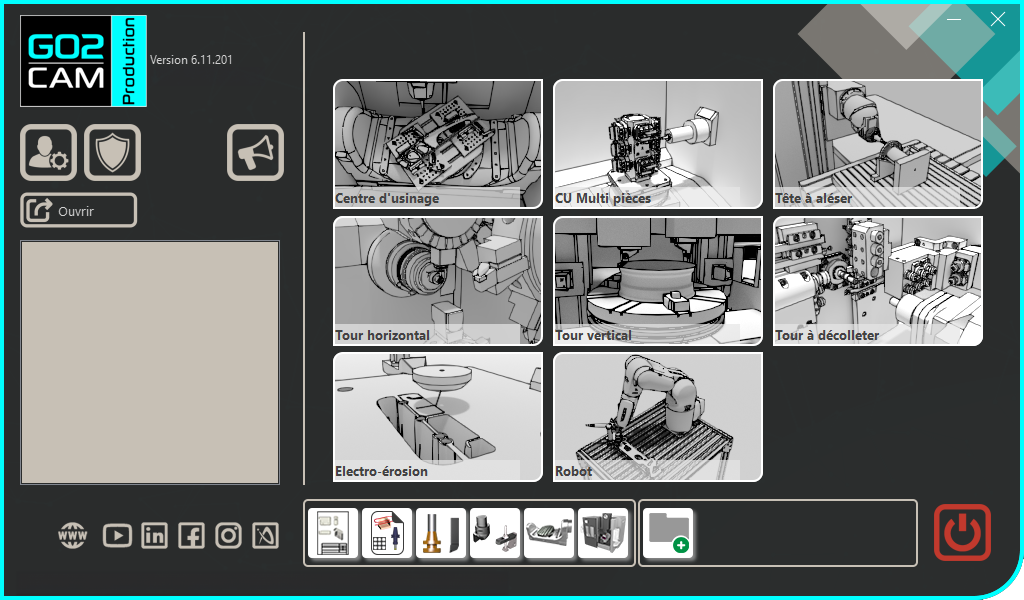Open the user settings icon
Screen dimensions: 1024x600
pos(47,152)
